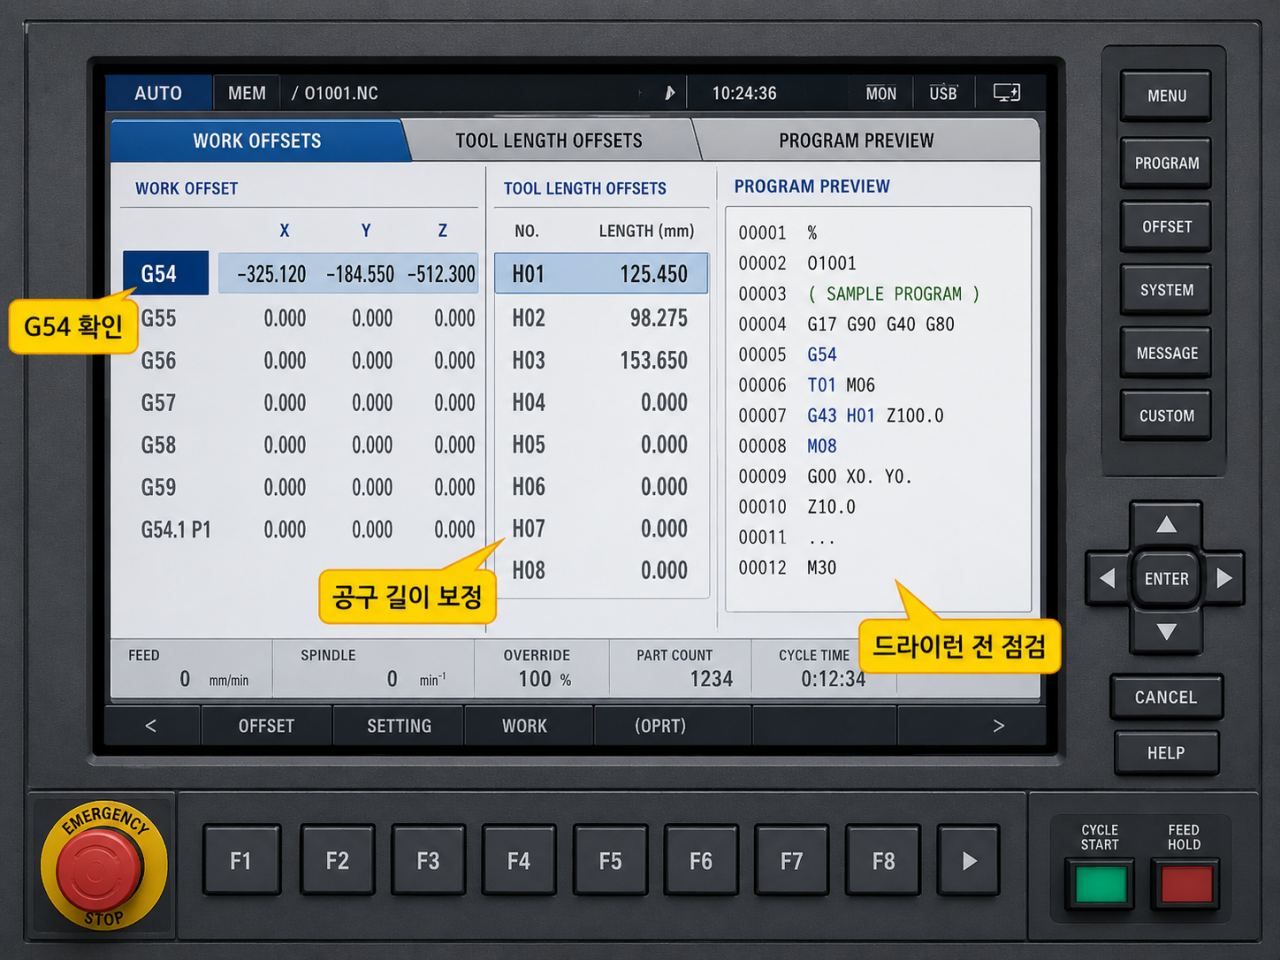Click the play arrow beside the clock

pos(670,93)
